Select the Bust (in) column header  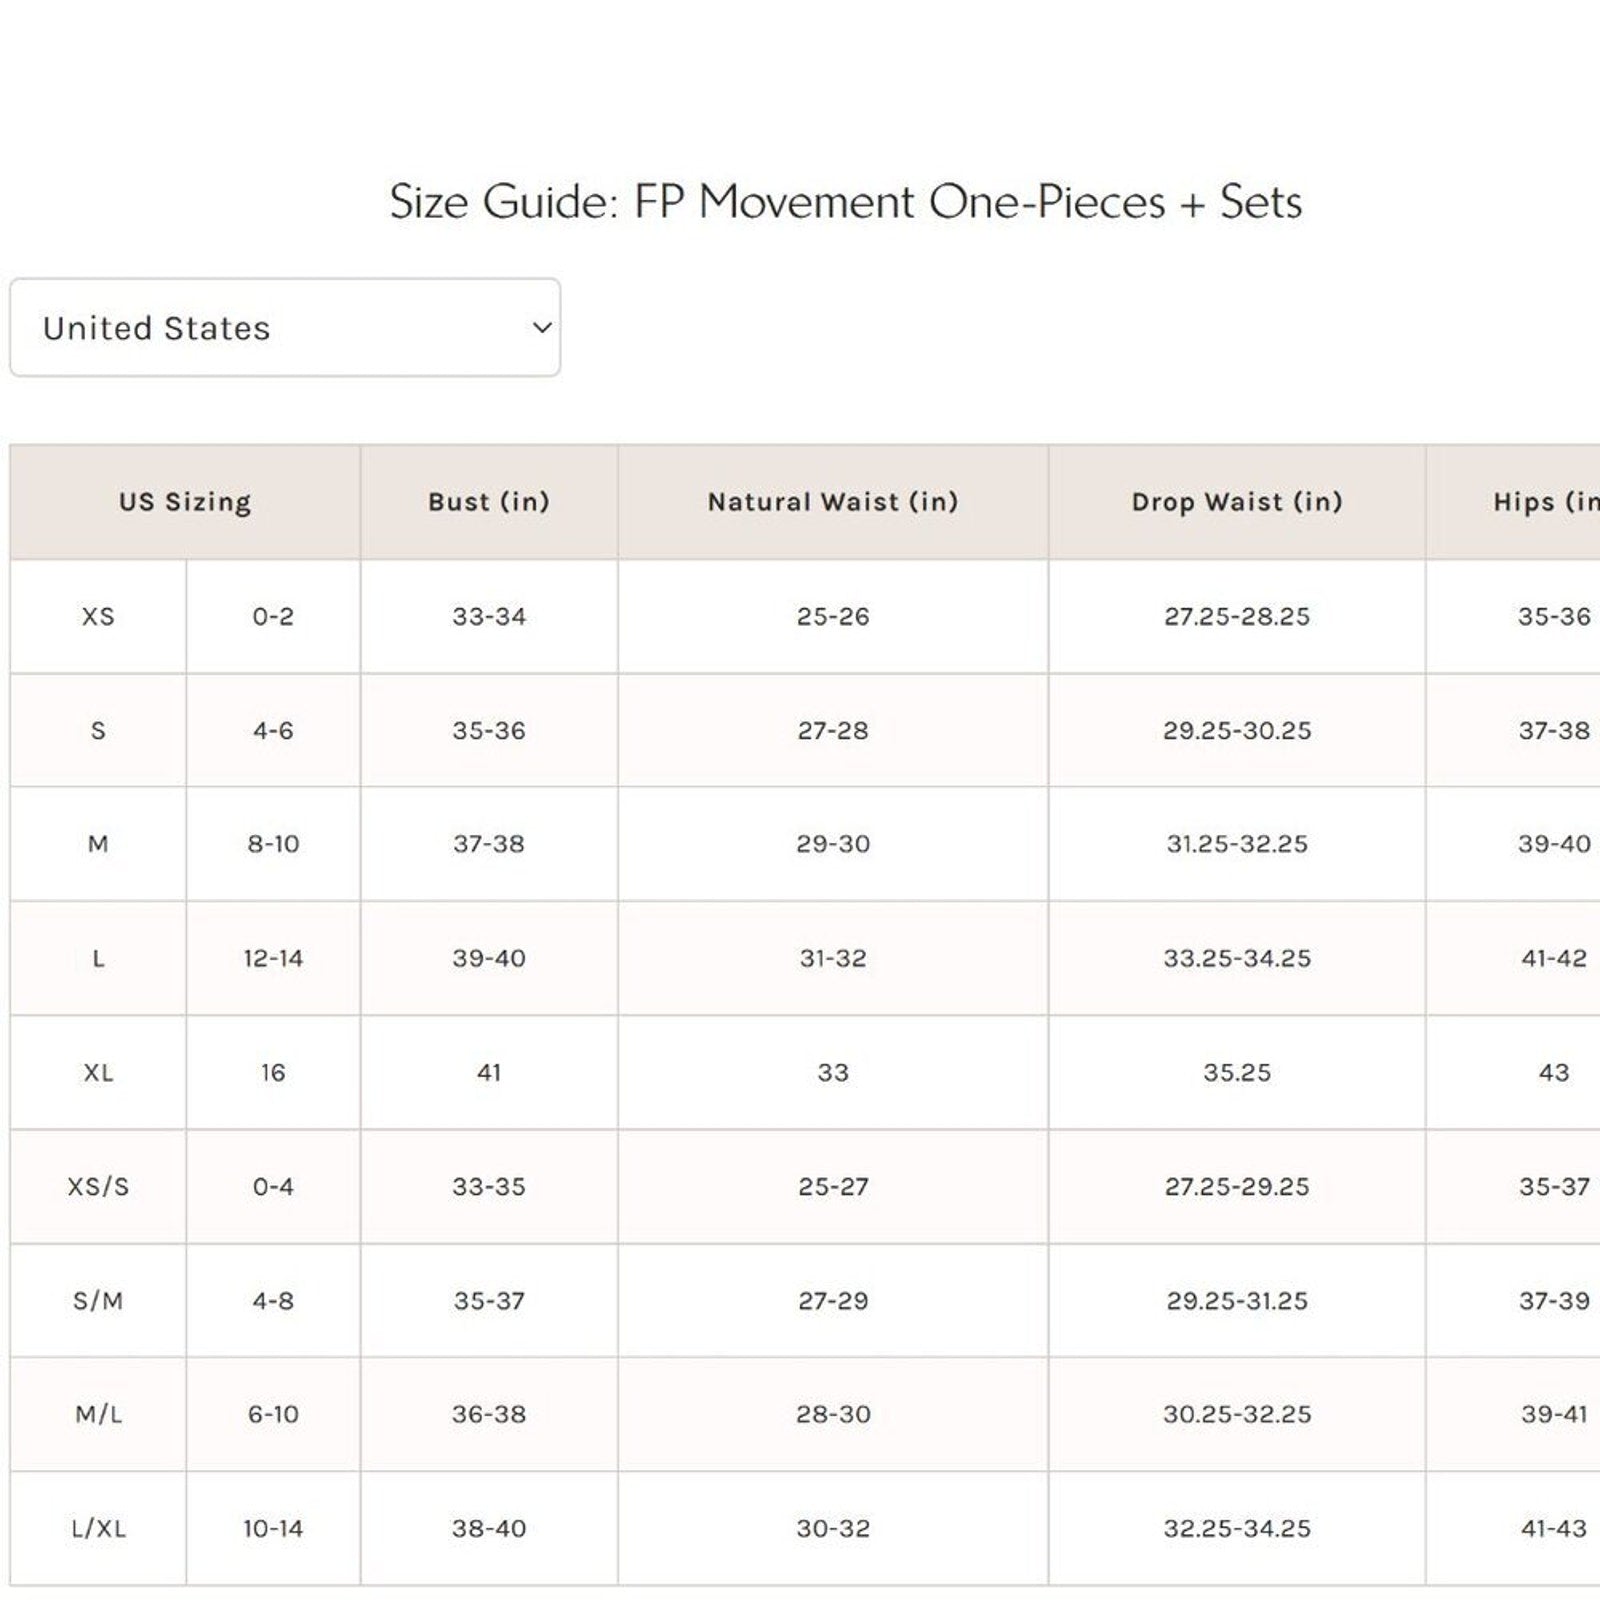click(489, 502)
